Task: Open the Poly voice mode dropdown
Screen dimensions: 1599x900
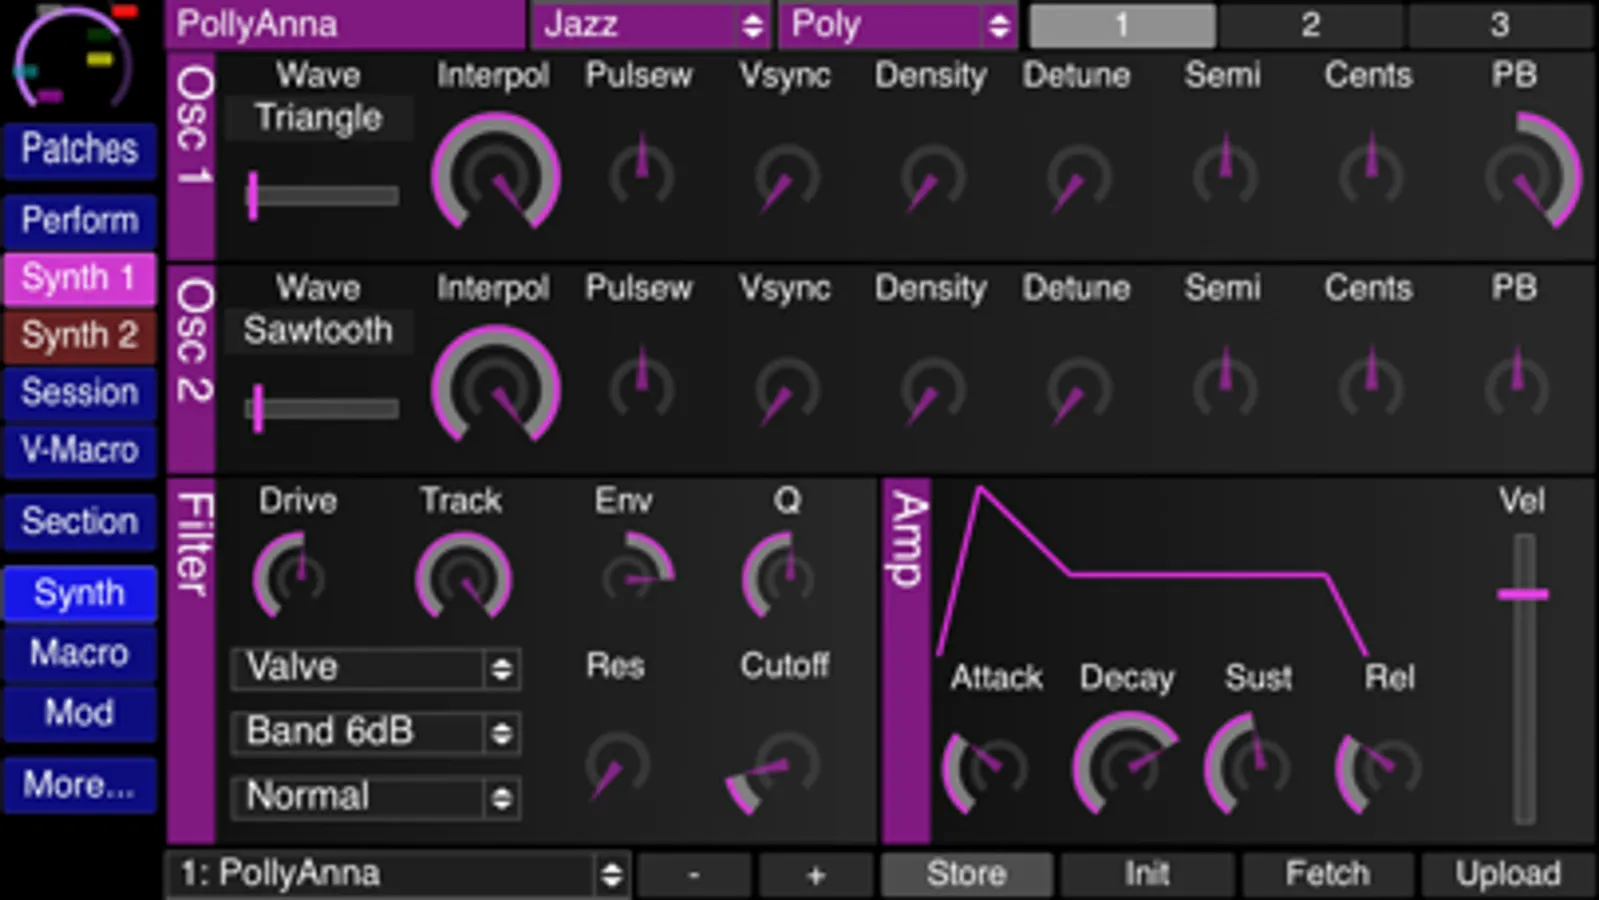Action: pyautogui.click(x=897, y=25)
